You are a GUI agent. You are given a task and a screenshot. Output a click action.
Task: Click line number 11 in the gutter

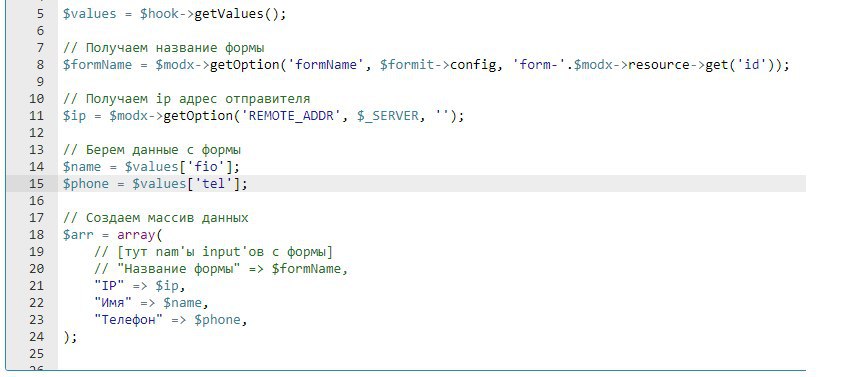[36, 116]
